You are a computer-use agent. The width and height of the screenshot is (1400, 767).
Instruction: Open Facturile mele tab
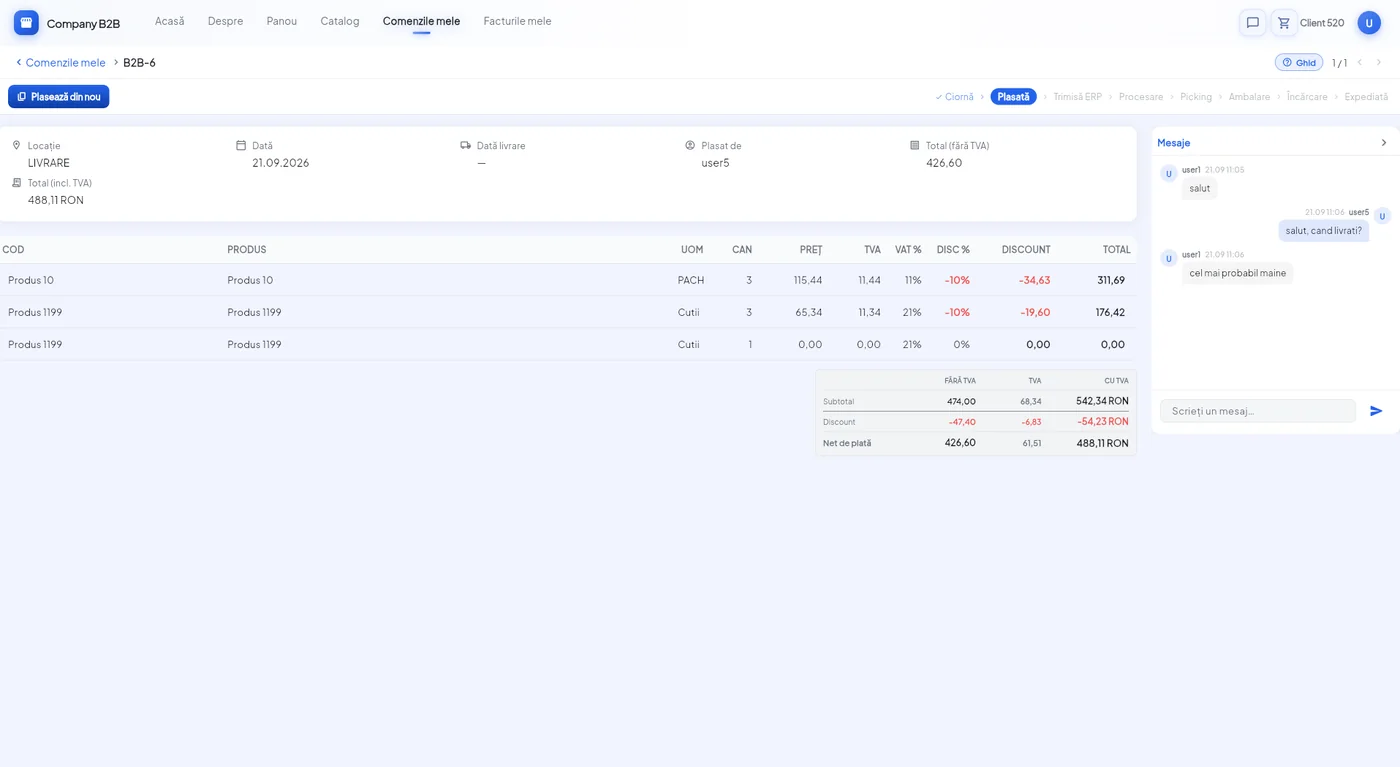coord(517,21)
